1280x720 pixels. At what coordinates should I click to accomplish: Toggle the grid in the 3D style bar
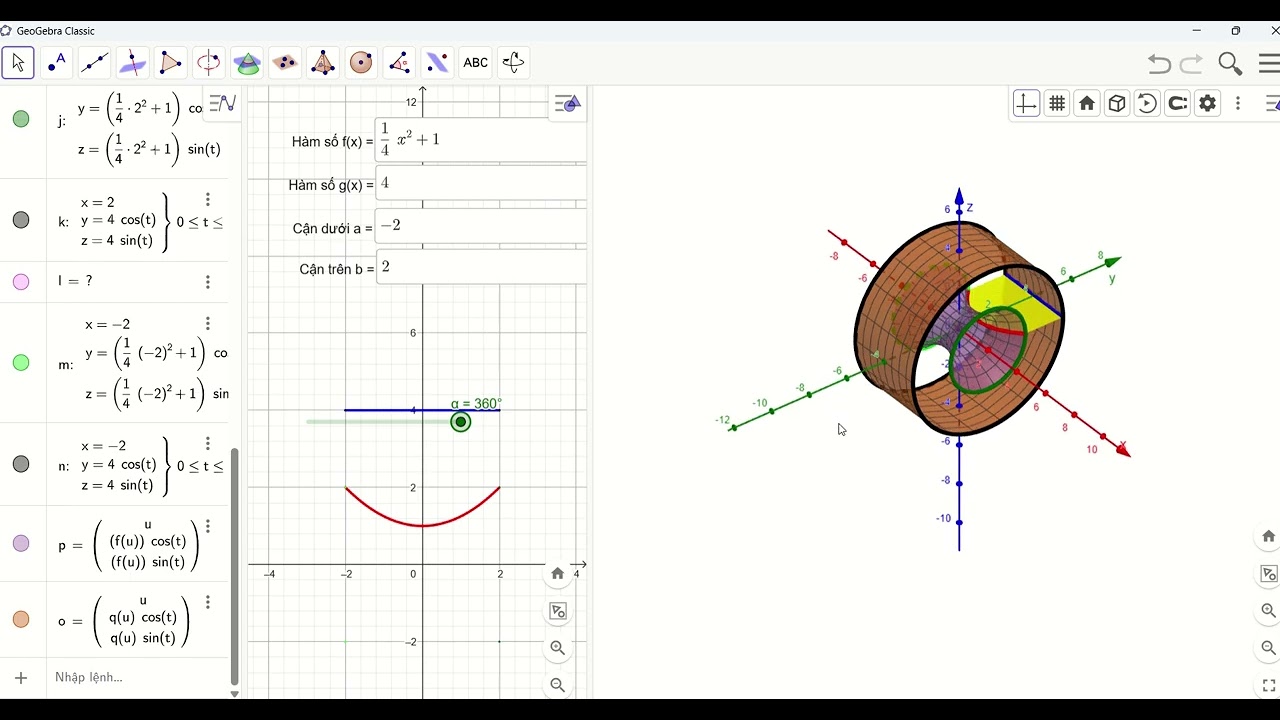[1057, 103]
